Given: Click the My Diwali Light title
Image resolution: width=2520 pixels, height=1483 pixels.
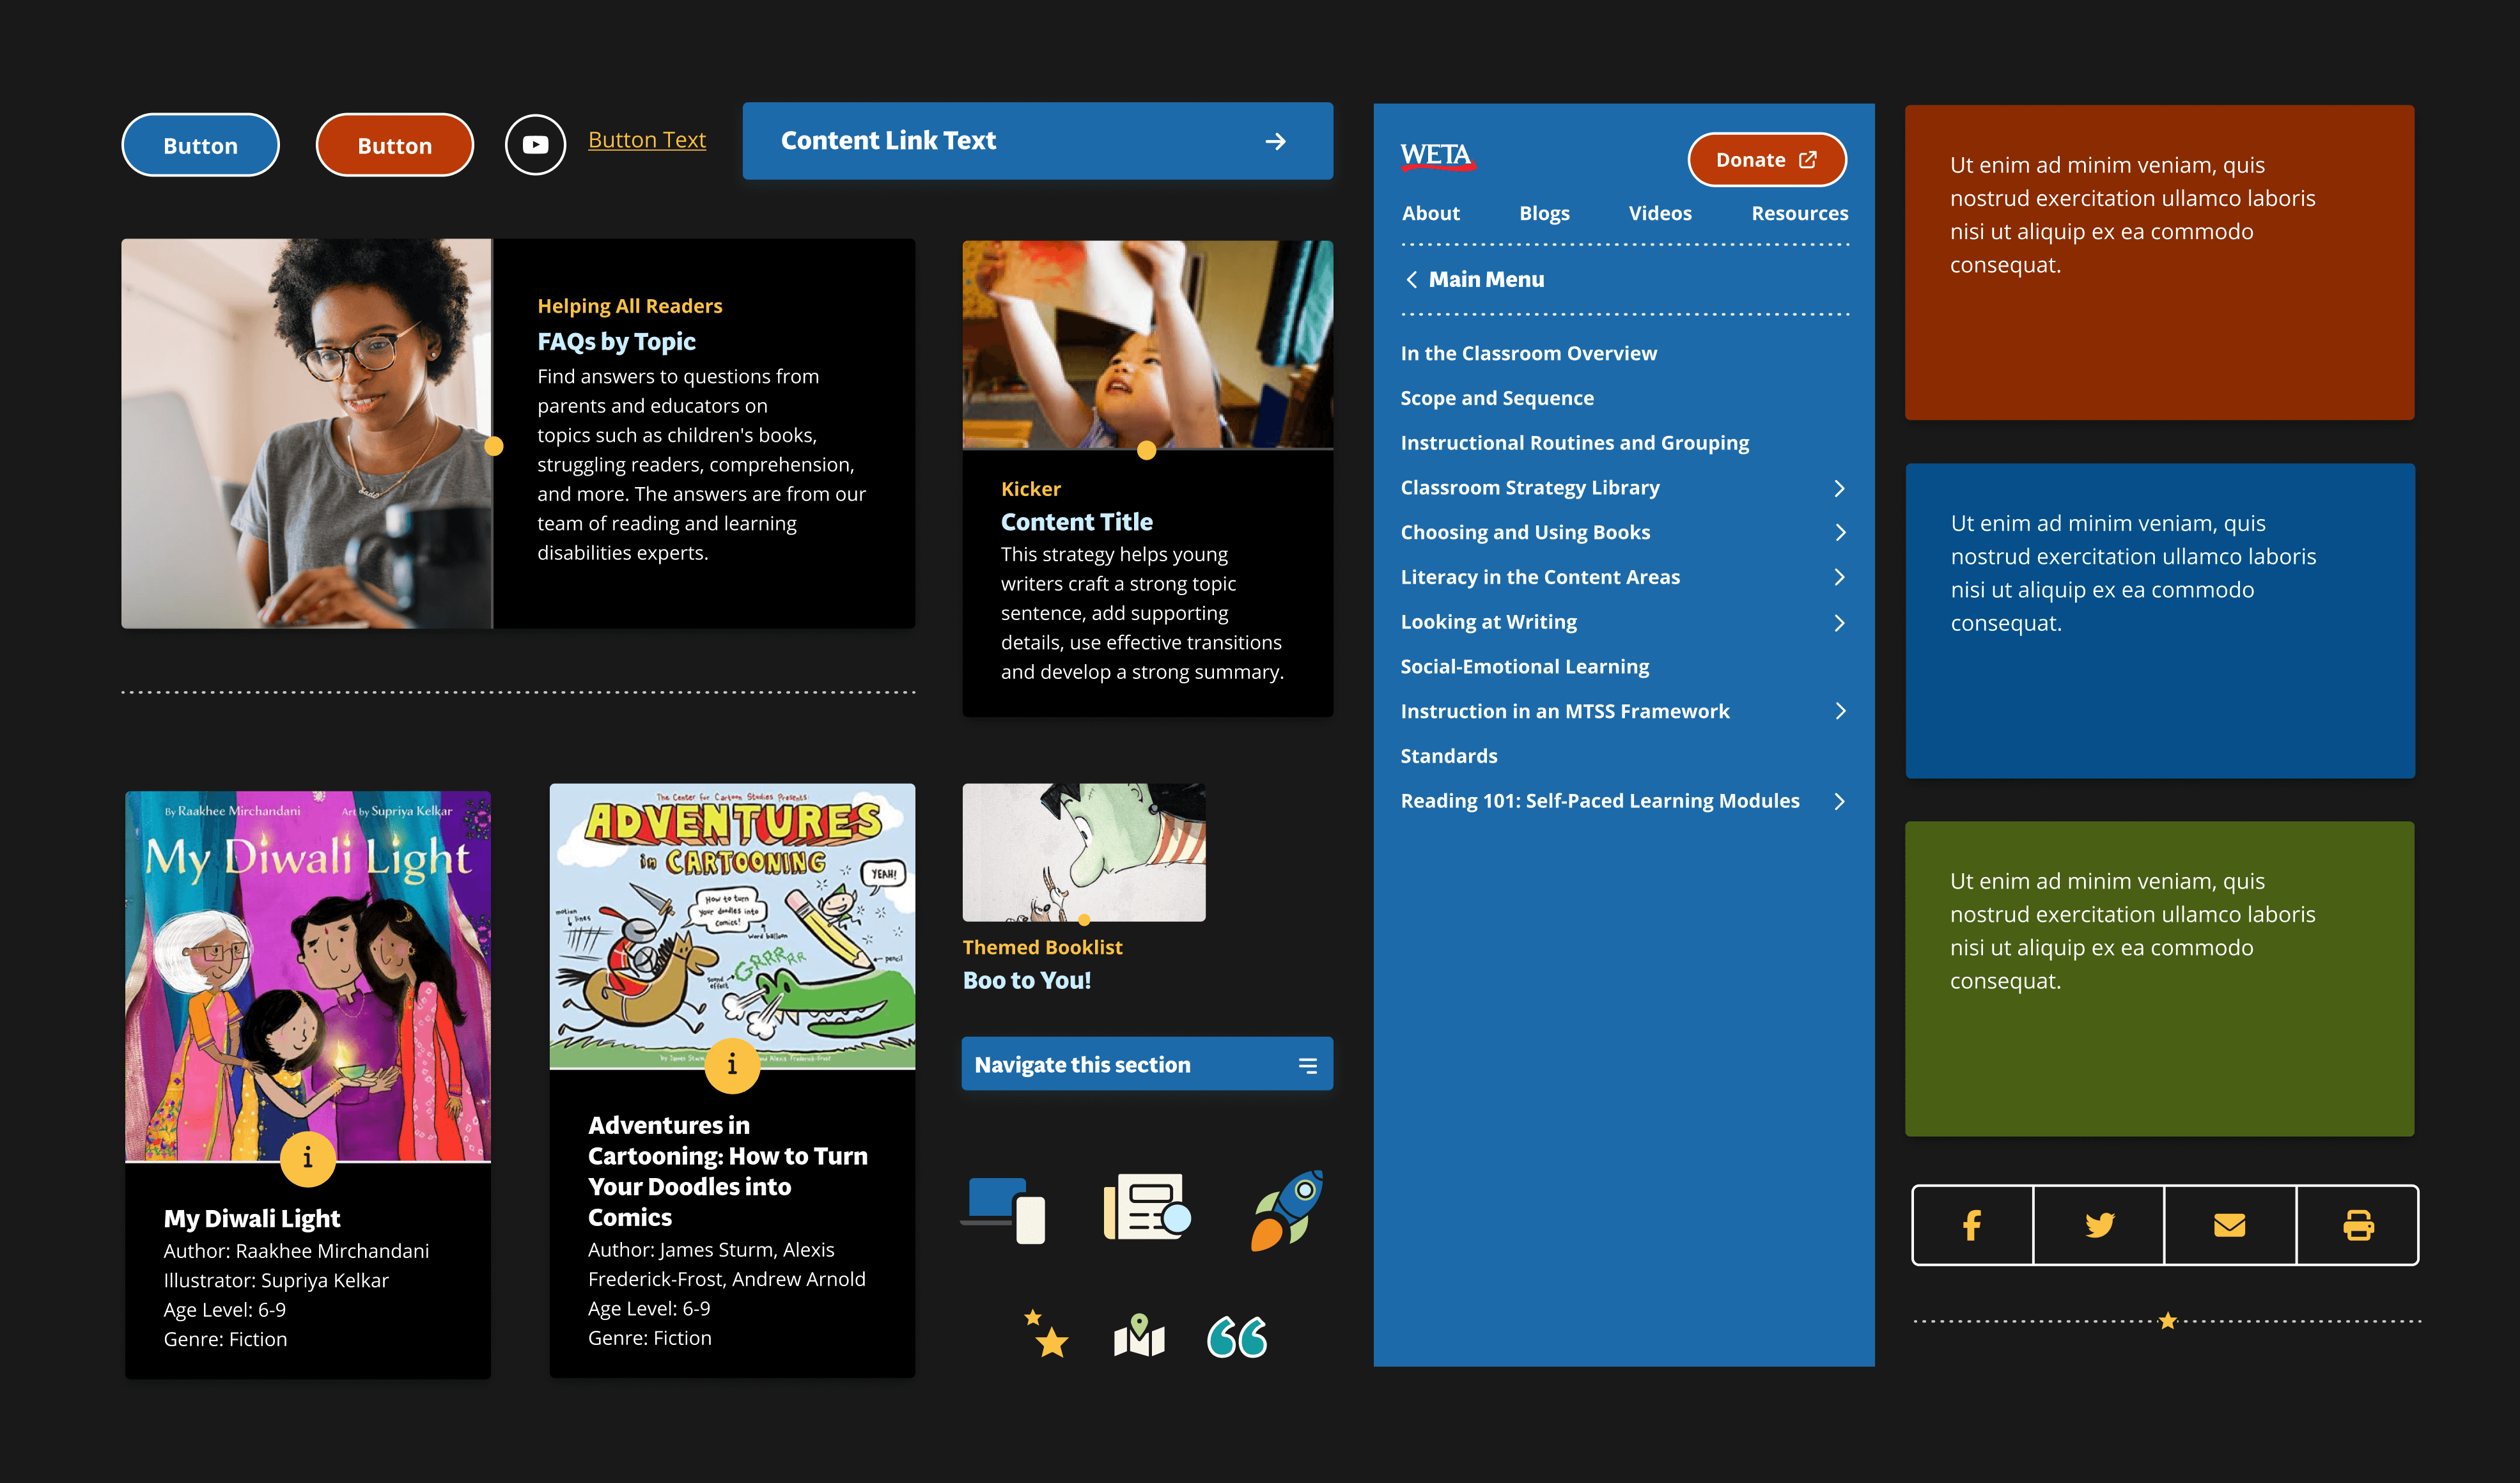Looking at the screenshot, I should (252, 1218).
